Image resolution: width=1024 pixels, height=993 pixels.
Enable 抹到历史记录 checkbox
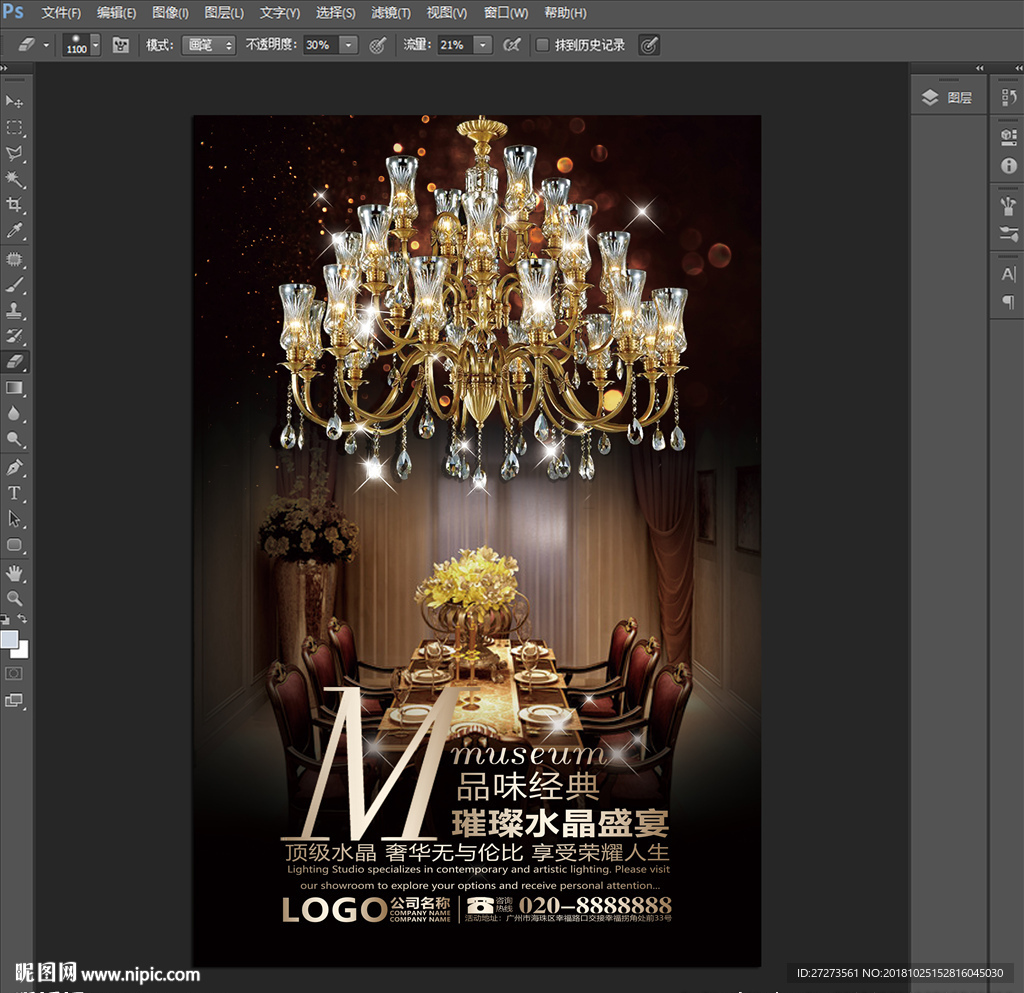click(x=541, y=44)
